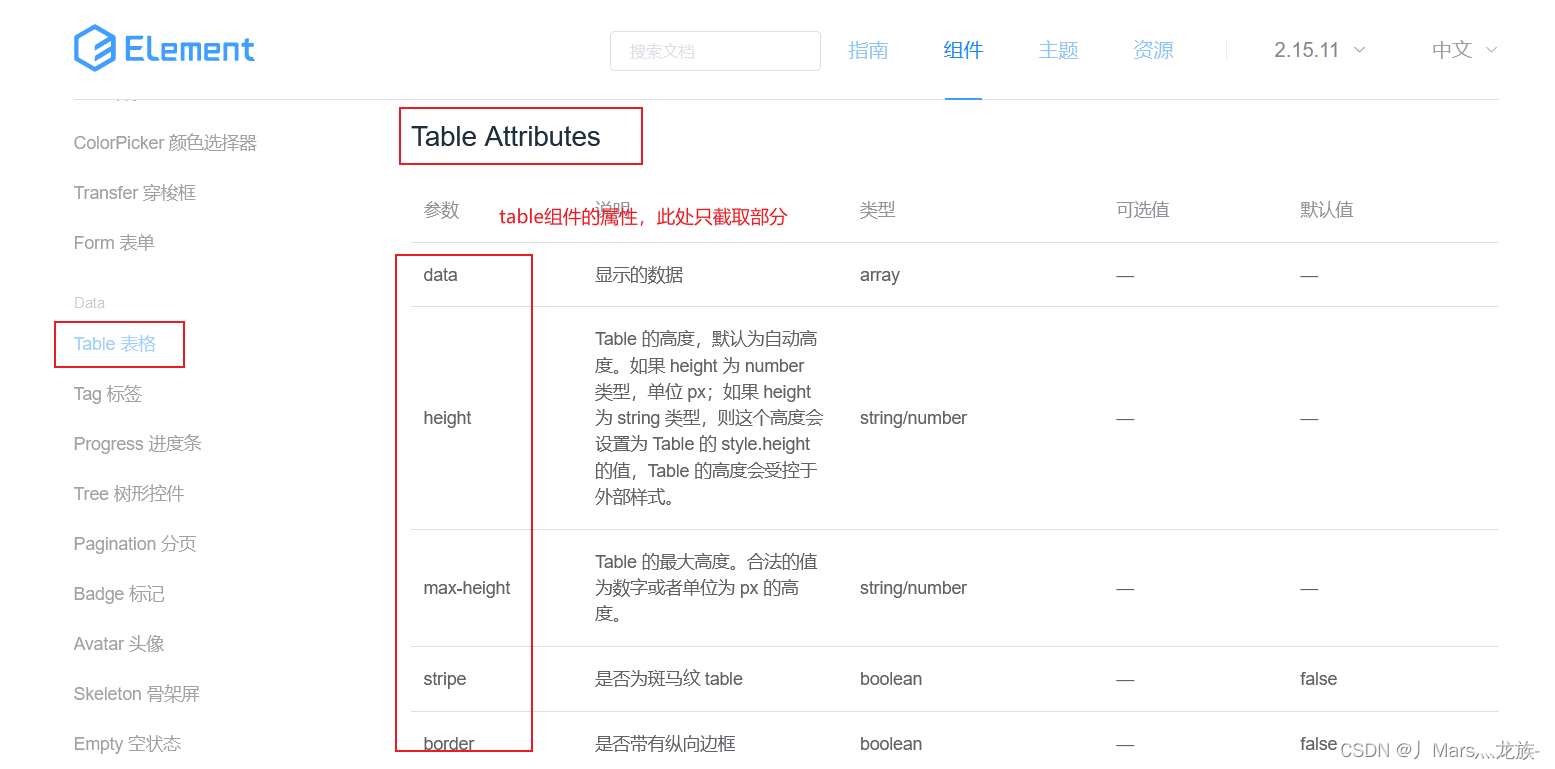Click the height row string/number type
Image resolution: width=1555 pixels, height=769 pixels.
click(913, 418)
